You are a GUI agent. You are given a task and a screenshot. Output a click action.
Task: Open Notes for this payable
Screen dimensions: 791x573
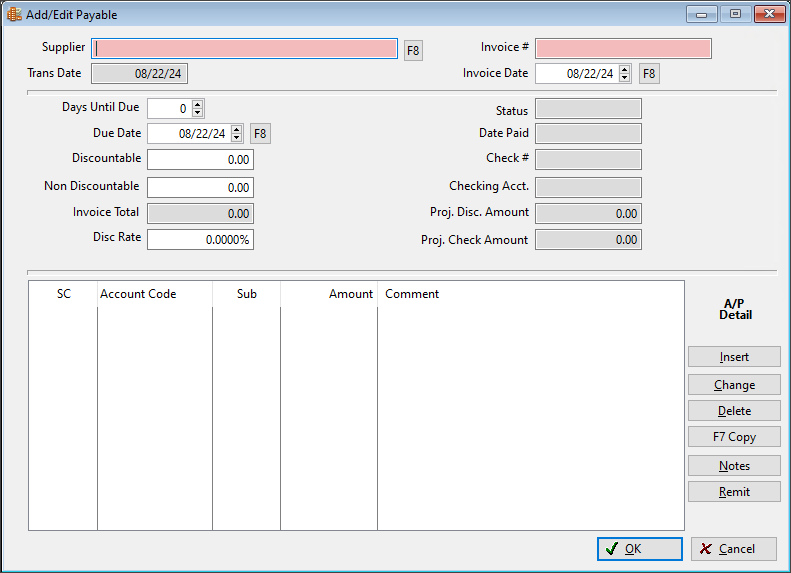coord(734,466)
